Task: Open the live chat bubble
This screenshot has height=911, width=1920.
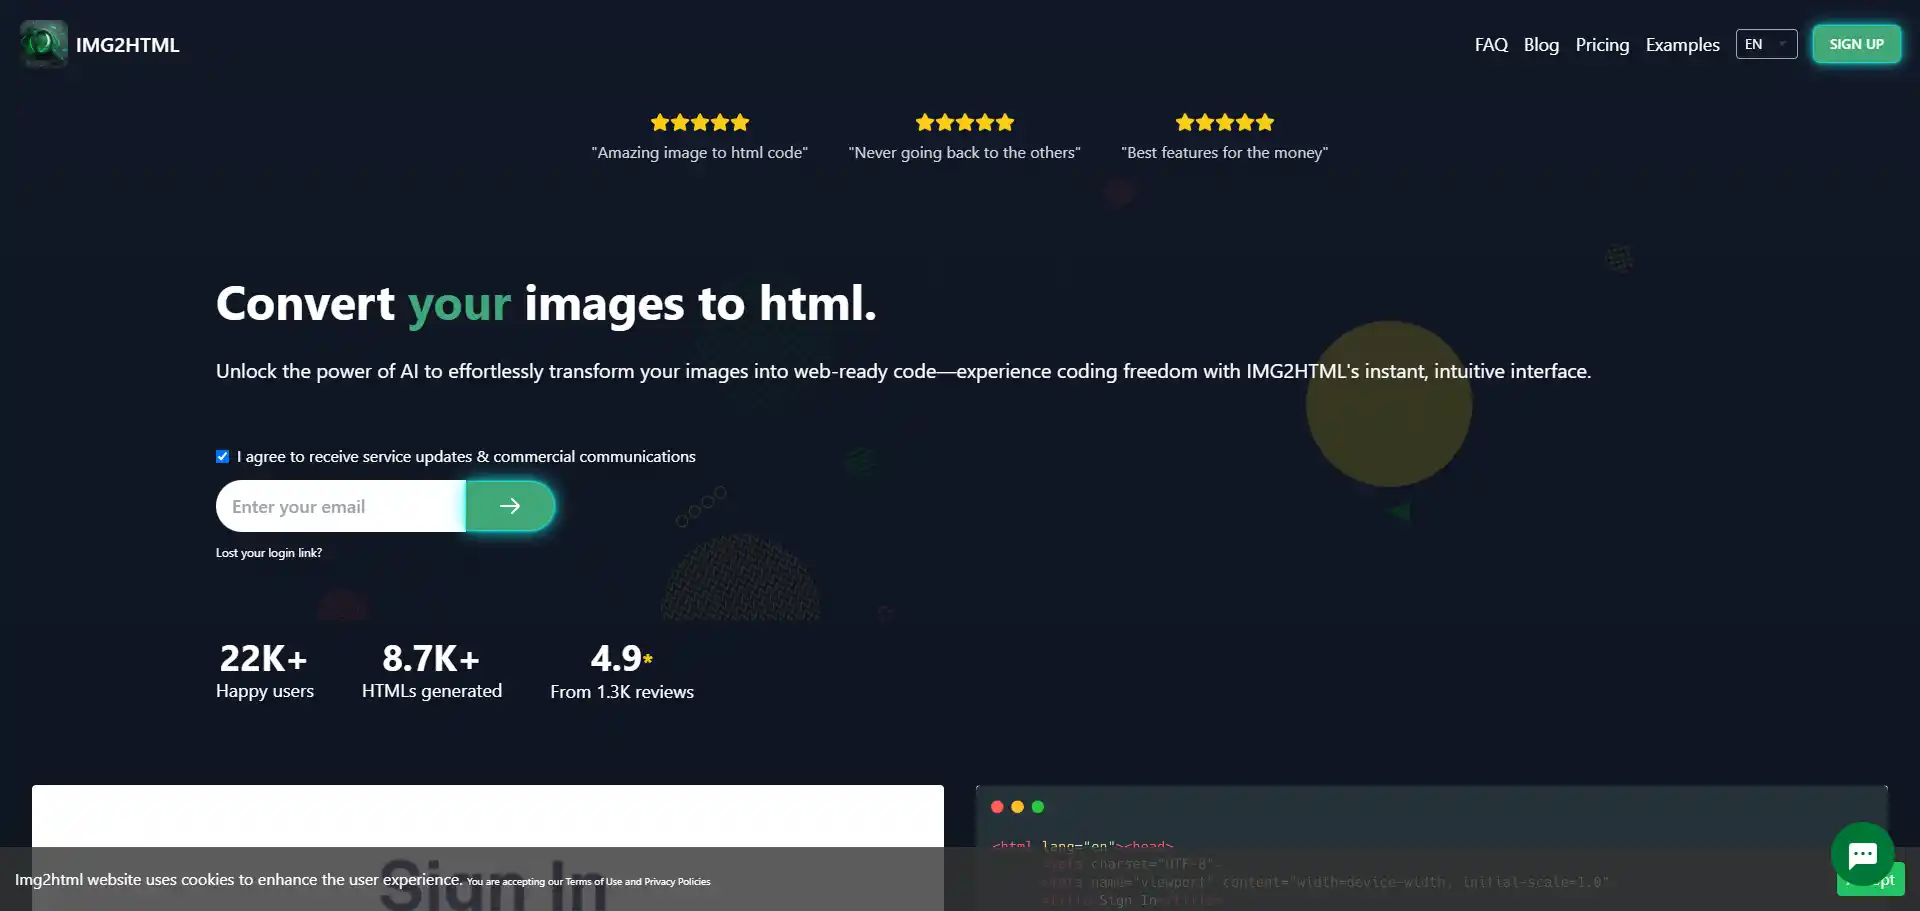Action: pyautogui.click(x=1862, y=854)
